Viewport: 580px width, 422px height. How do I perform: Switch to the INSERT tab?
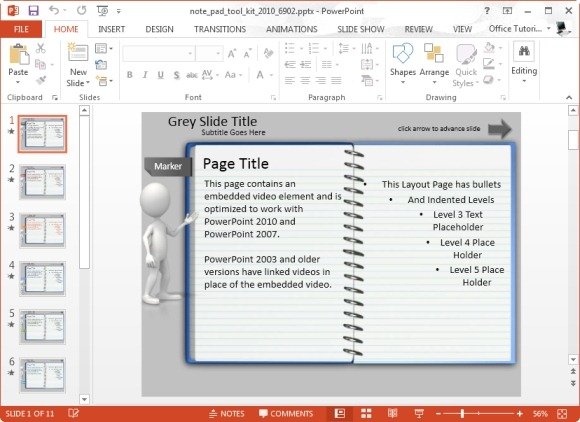(111, 29)
